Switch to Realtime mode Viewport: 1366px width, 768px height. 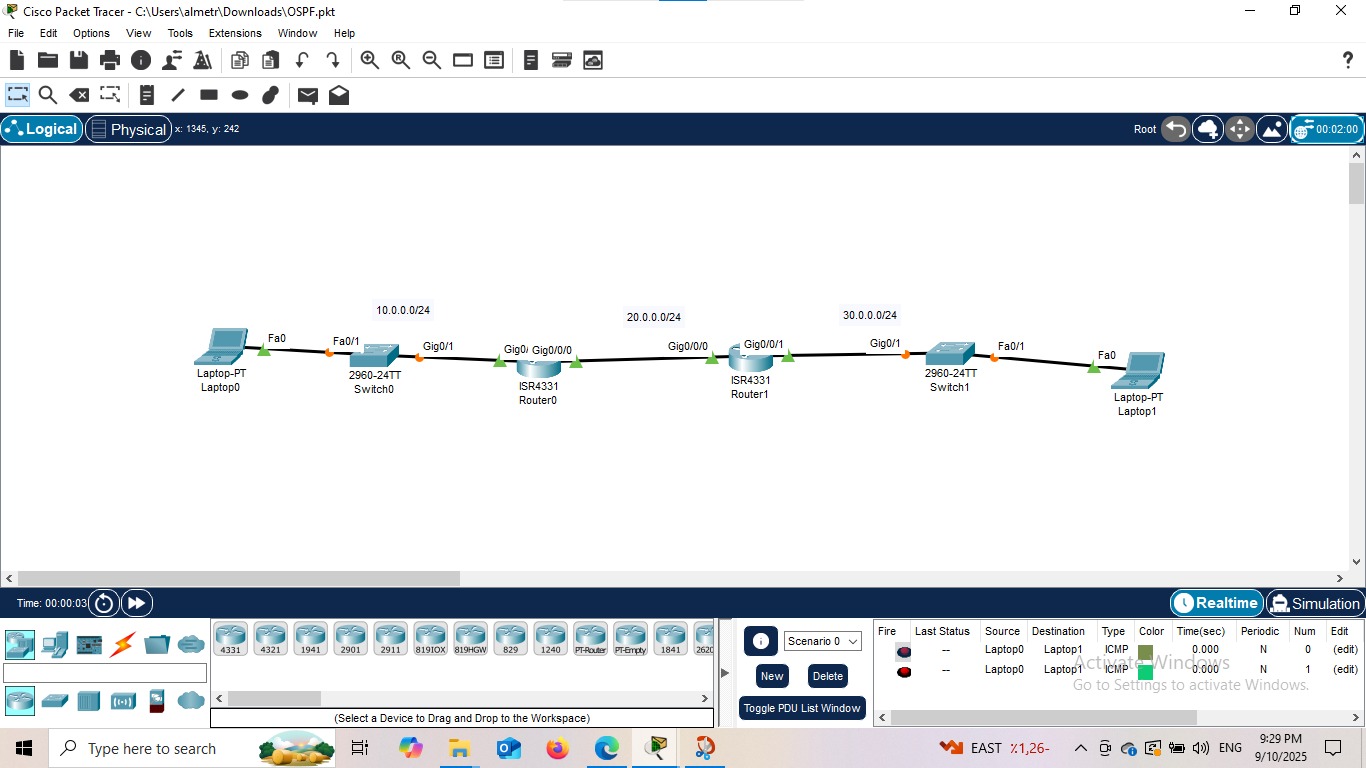(x=1216, y=603)
